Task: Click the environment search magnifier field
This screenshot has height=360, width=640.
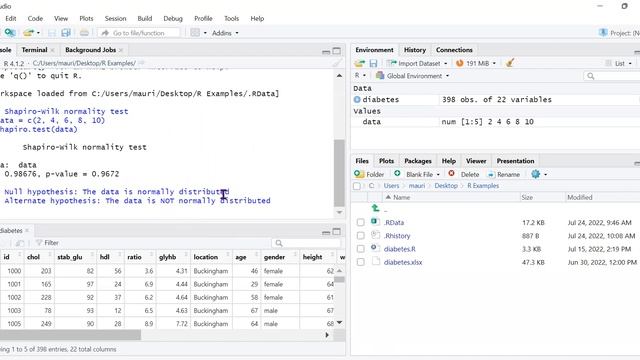Action: tap(611, 76)
